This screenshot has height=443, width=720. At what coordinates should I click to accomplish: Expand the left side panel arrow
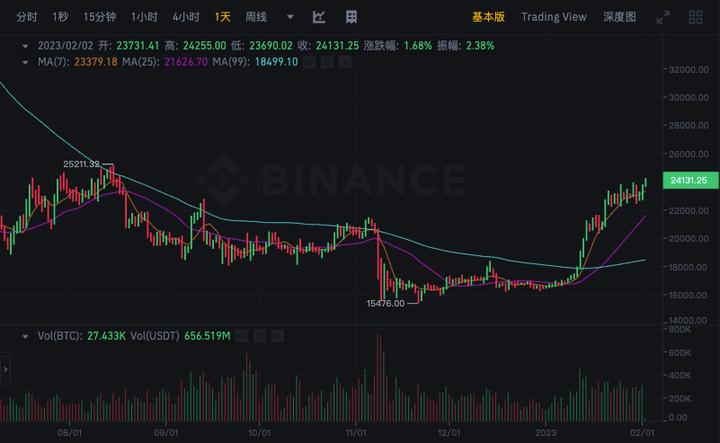click(5, 371)
